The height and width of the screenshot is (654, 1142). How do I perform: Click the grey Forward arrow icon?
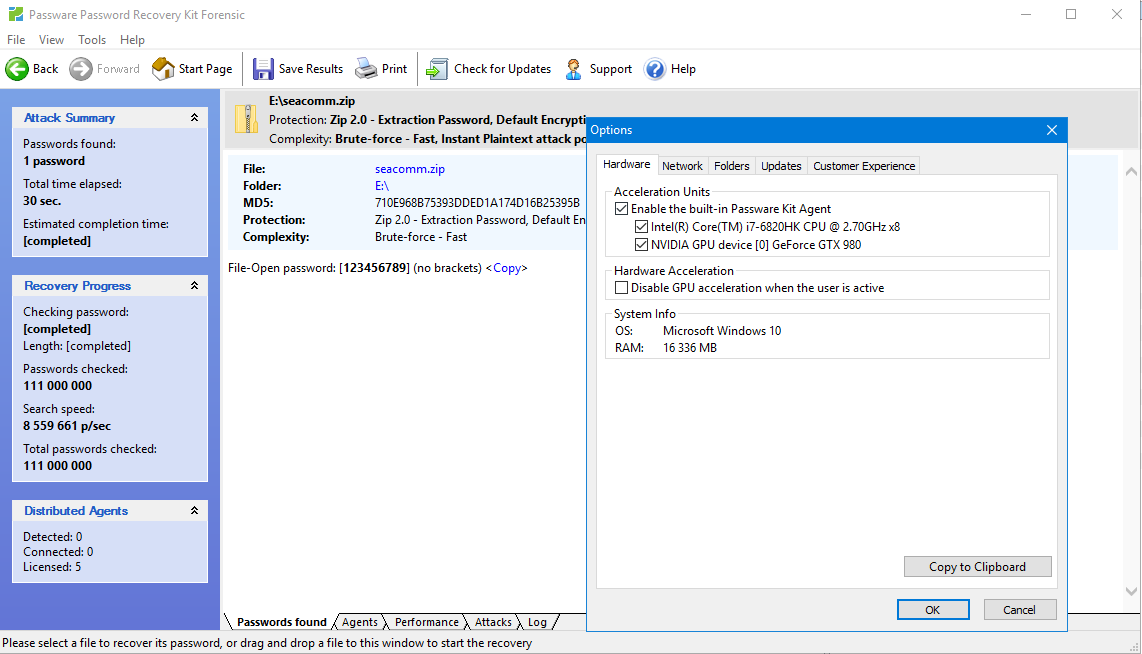[x=81, y=69]
